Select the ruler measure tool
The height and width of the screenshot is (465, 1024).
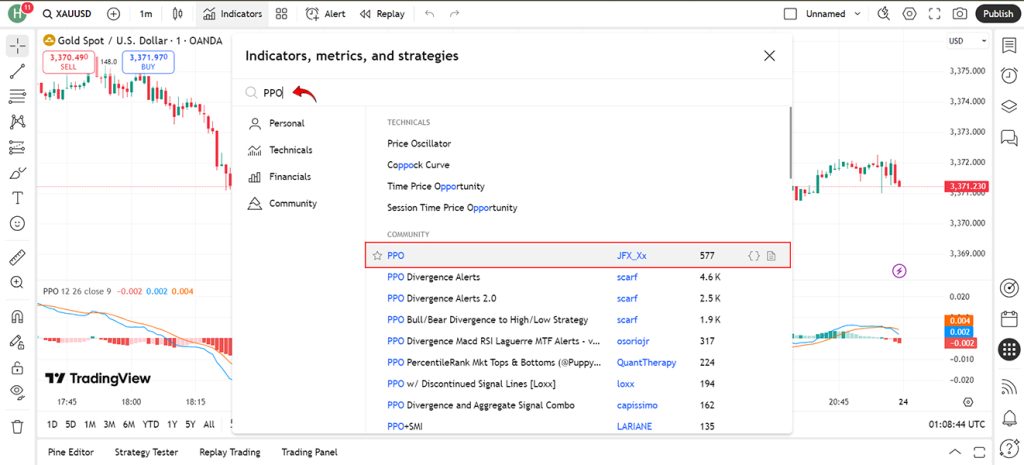click(x=18, y=257)
